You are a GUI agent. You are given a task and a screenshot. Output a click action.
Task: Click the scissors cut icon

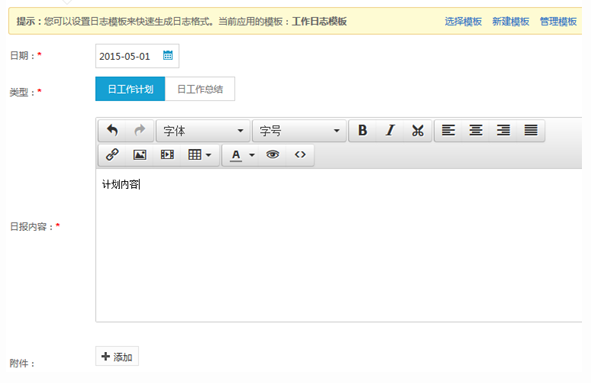pyautogui.click(x=418, y=130)
